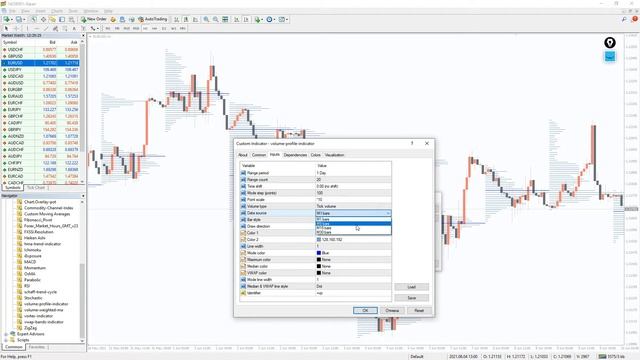The width and height of the screenshot is (640, 360).
Task: Select the Trendline drawing tool
Action: [x=46, y=29]
